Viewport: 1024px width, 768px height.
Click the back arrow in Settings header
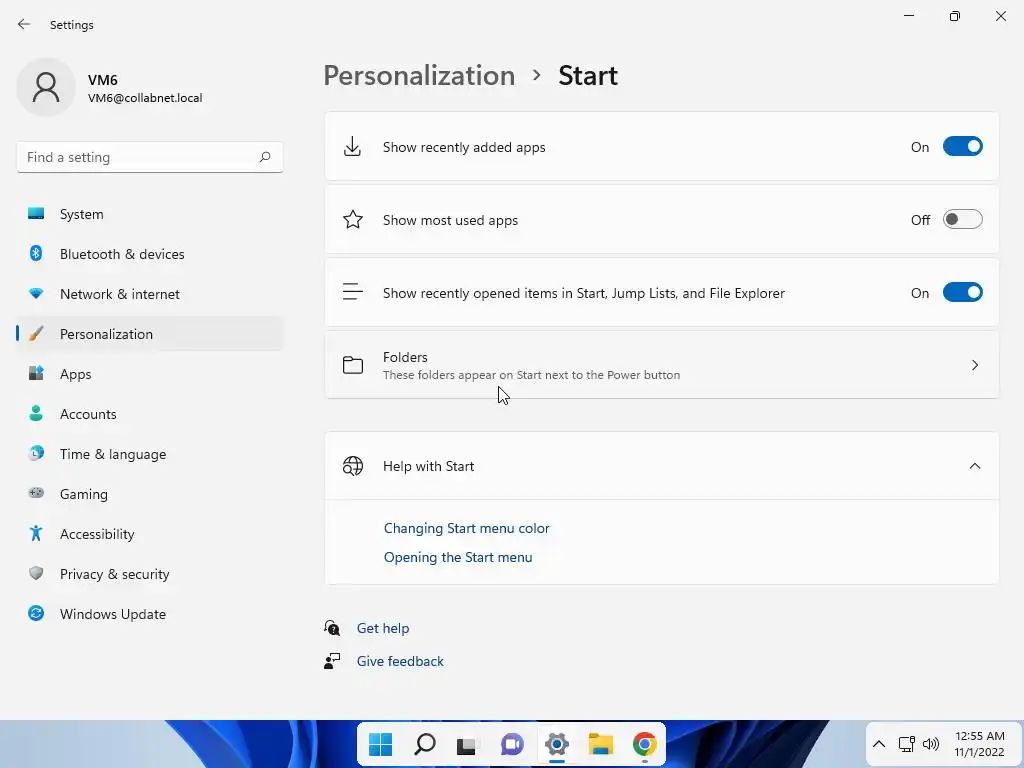(24, 24)
